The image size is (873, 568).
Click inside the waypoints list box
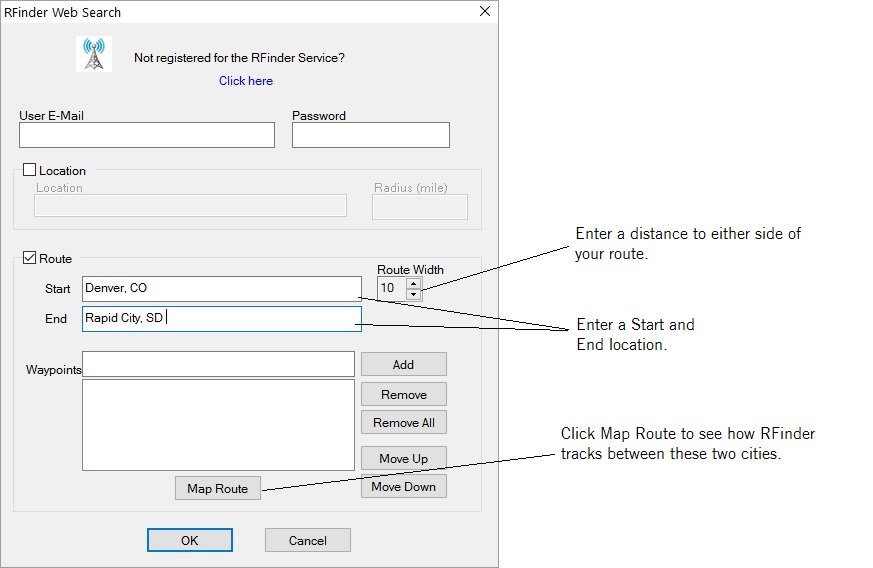point(218,425)
